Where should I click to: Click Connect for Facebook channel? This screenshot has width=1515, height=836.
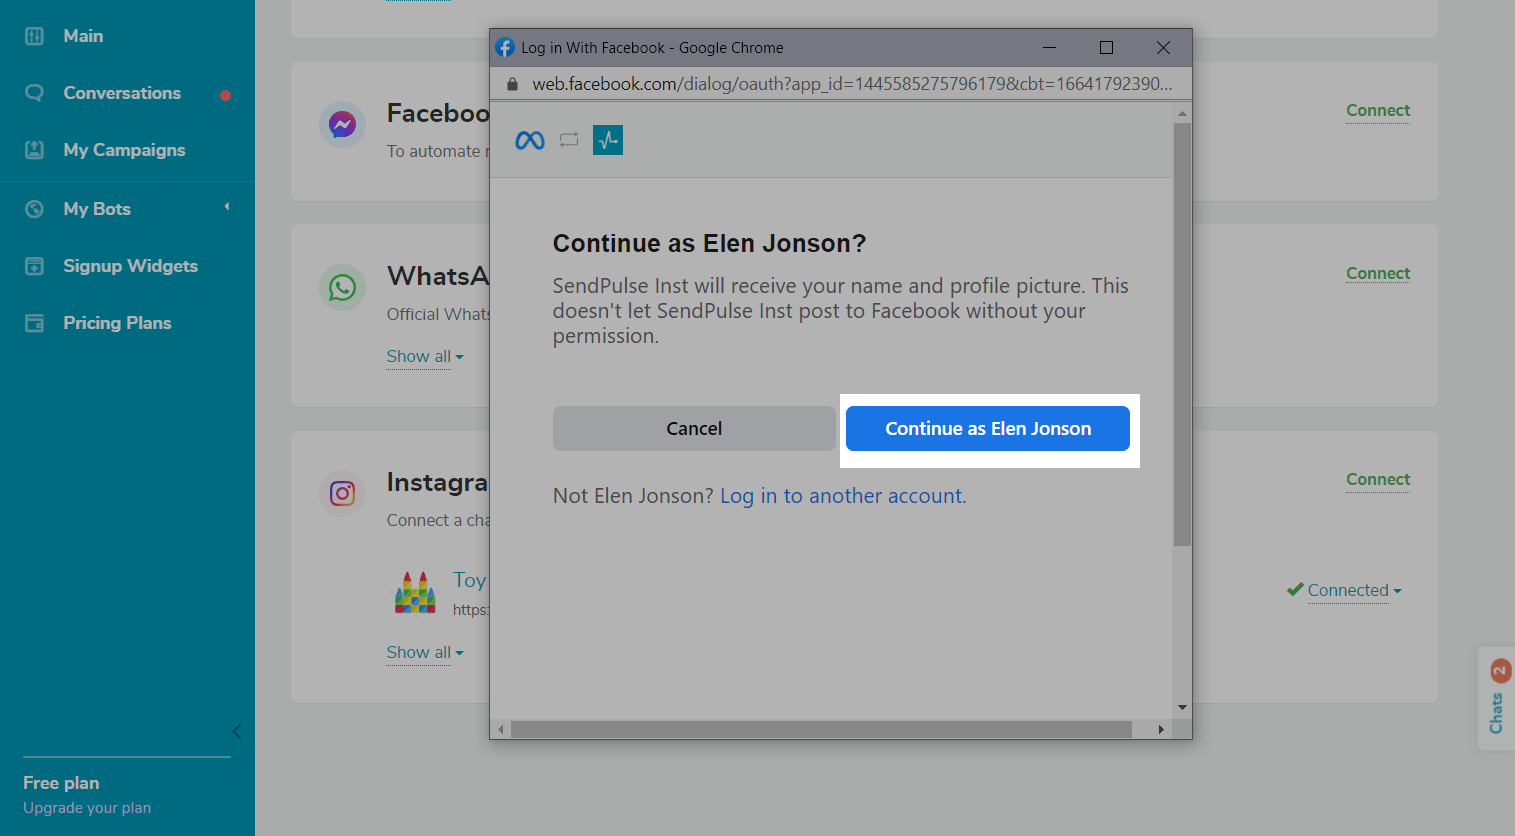tap(1378, 111)
